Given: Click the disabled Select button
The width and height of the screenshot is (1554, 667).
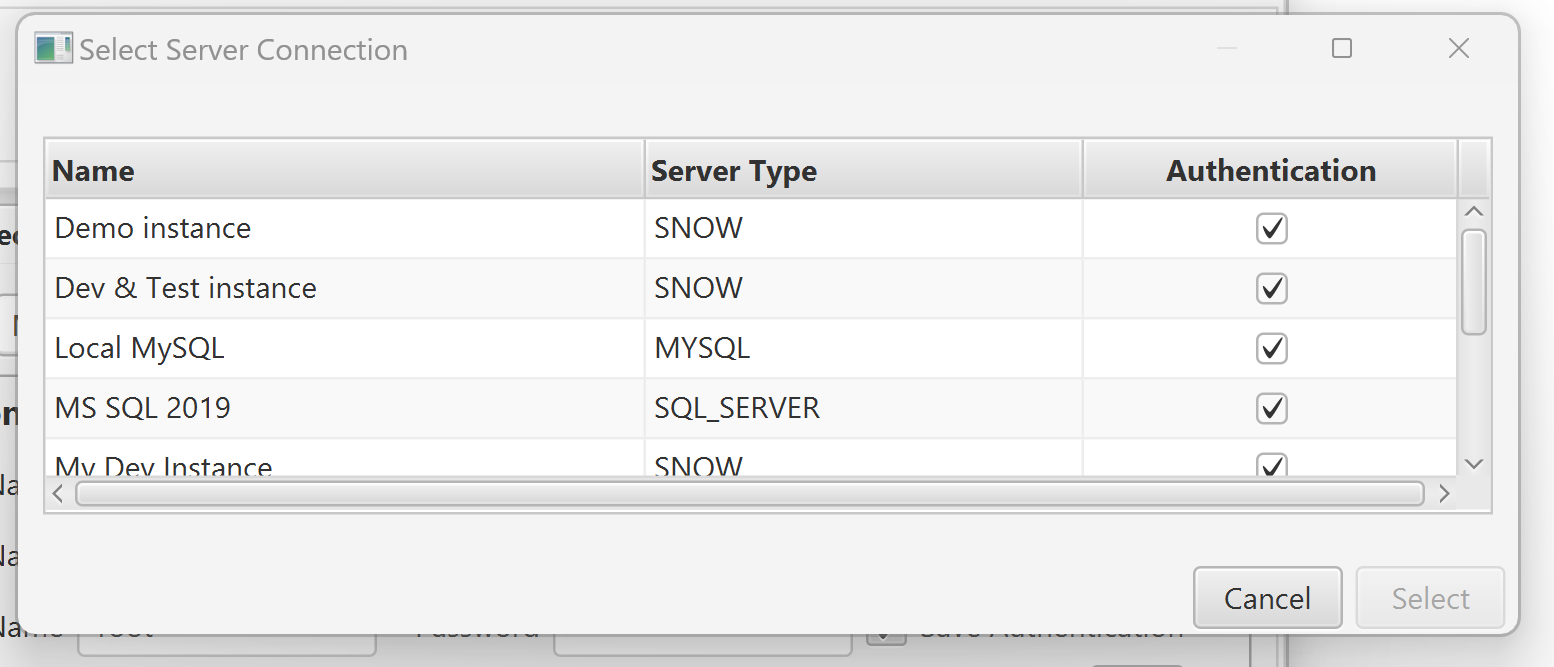Looking at the screenshot, I should [x=1430, y=598].
